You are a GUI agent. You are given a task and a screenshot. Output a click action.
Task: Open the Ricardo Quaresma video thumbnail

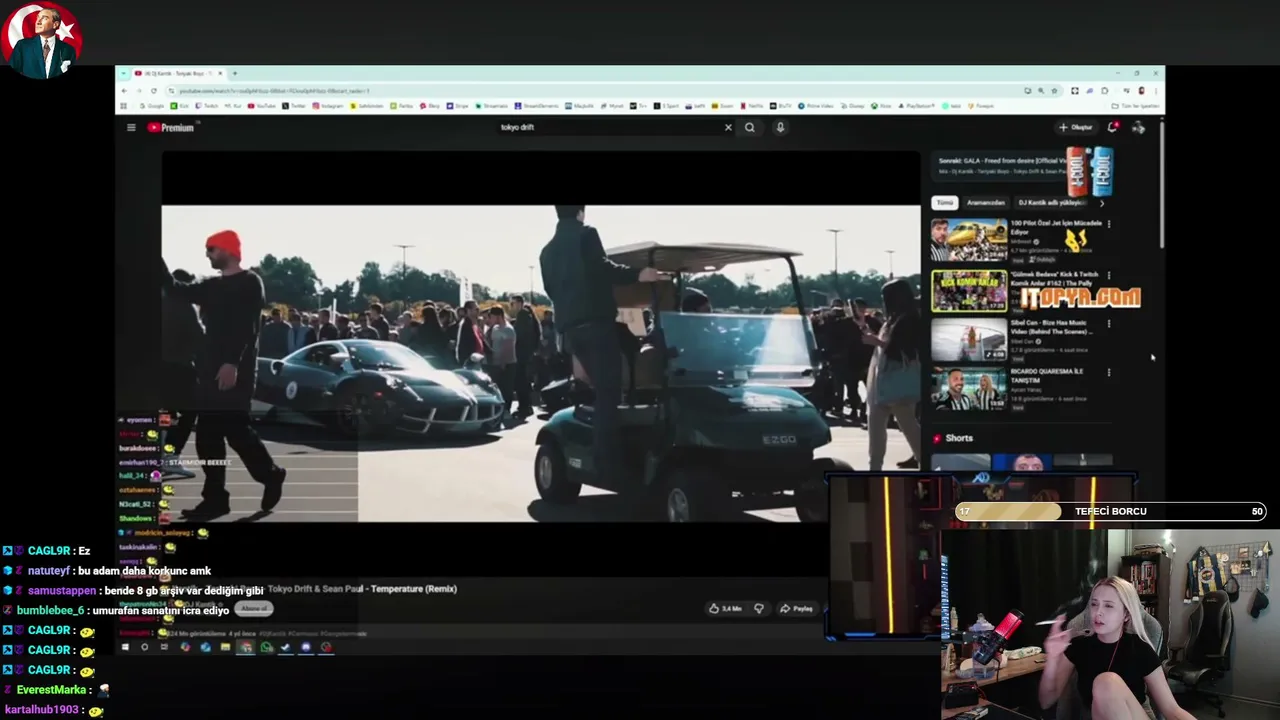[969, 389]
